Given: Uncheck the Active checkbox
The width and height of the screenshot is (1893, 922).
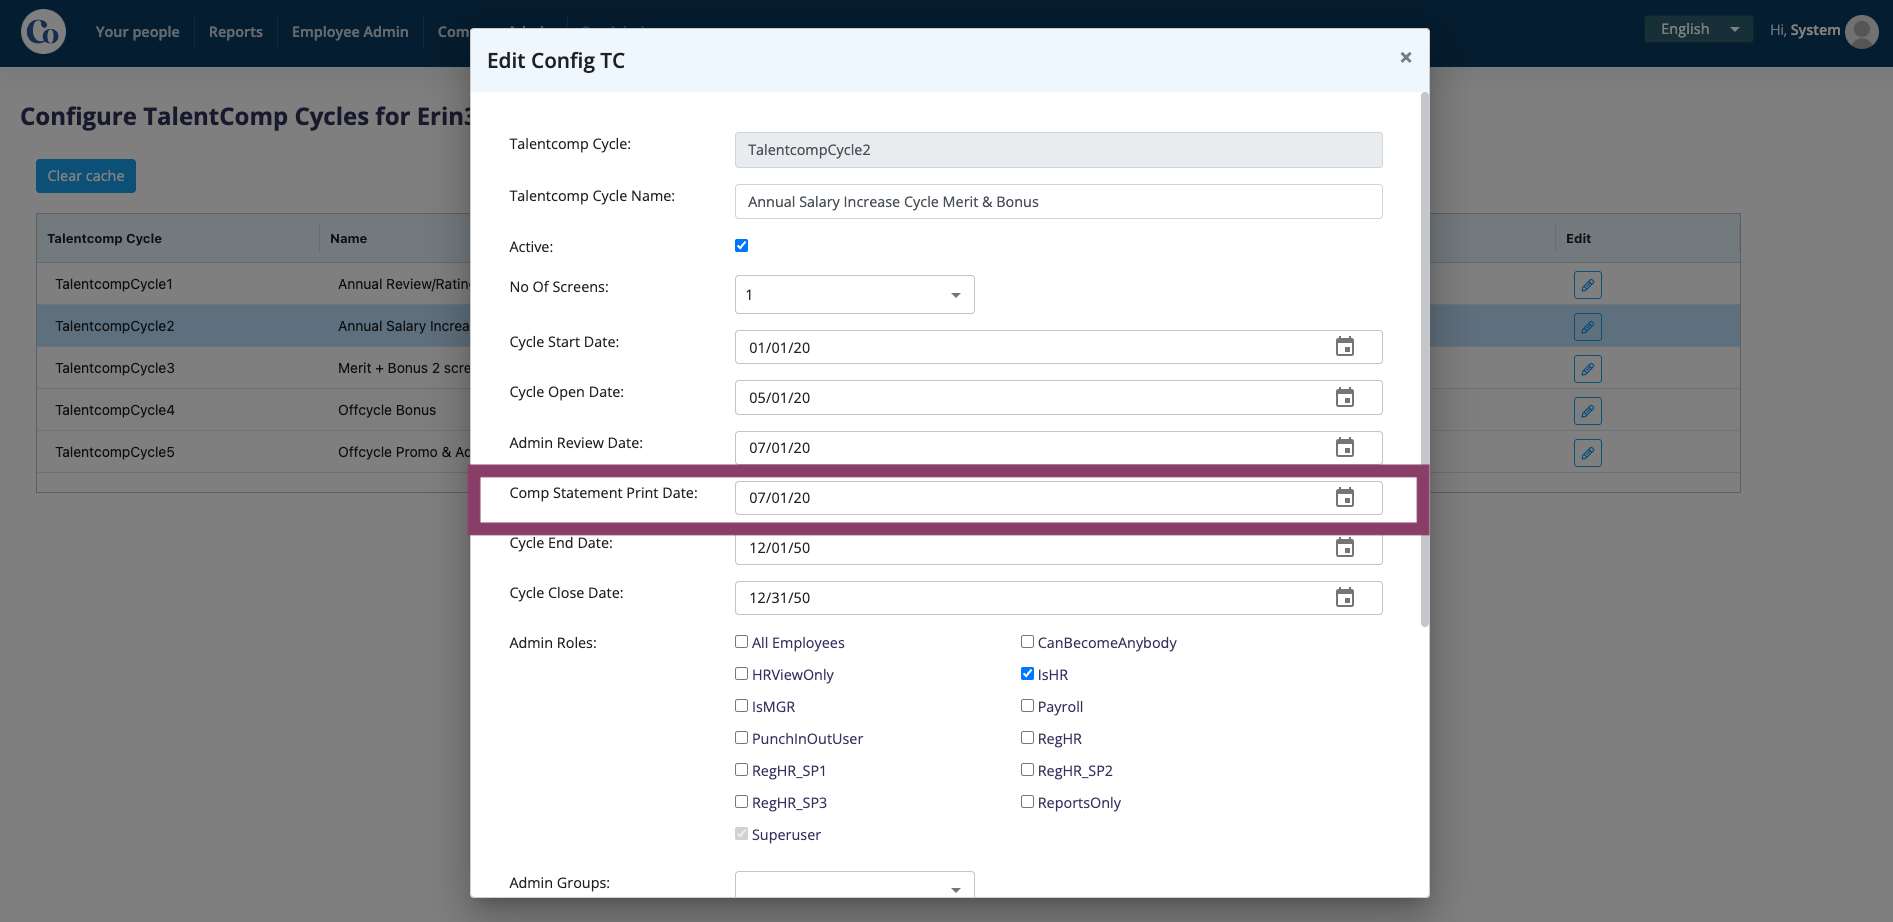Looking at the screenshot, I should point(741,245).
